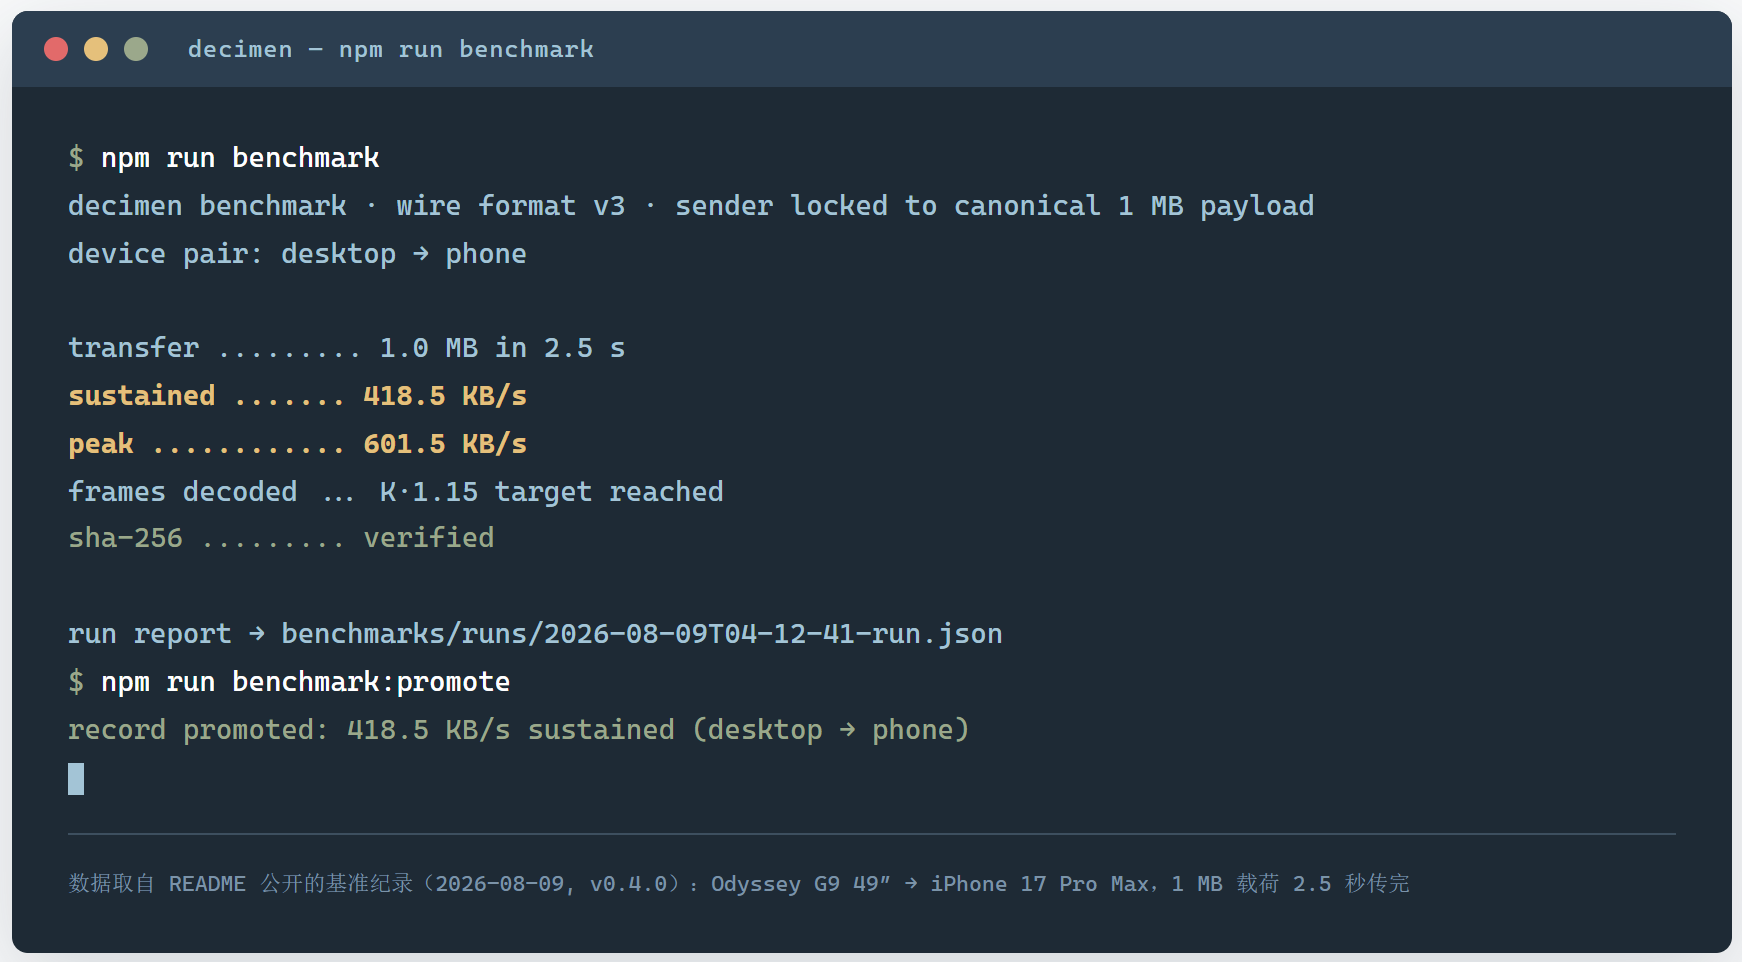This screenshot has width=1742, height=962.
Task: Click the 'wire format v3' header text
Action: pyautogui.click(x=511, y=206)
